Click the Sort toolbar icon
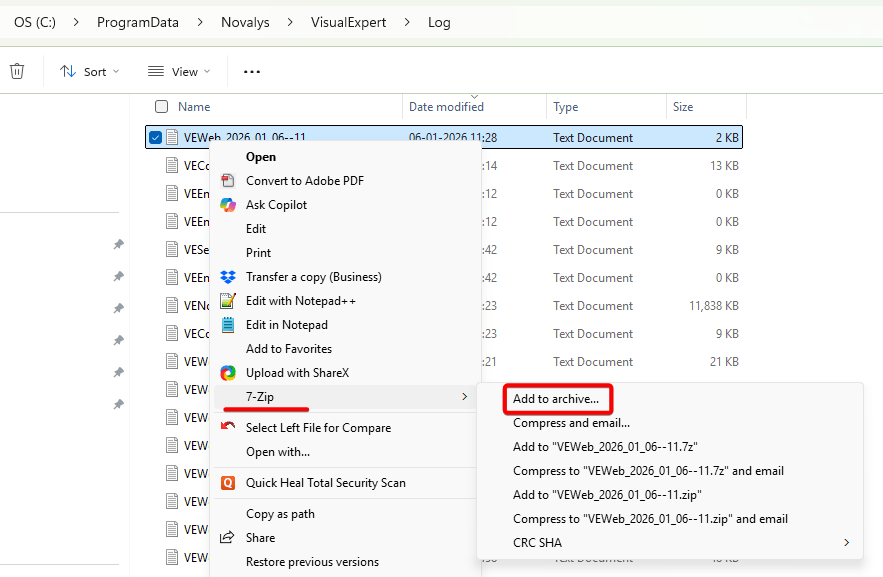This screenshot has width=883, height=577. (88, 70)
